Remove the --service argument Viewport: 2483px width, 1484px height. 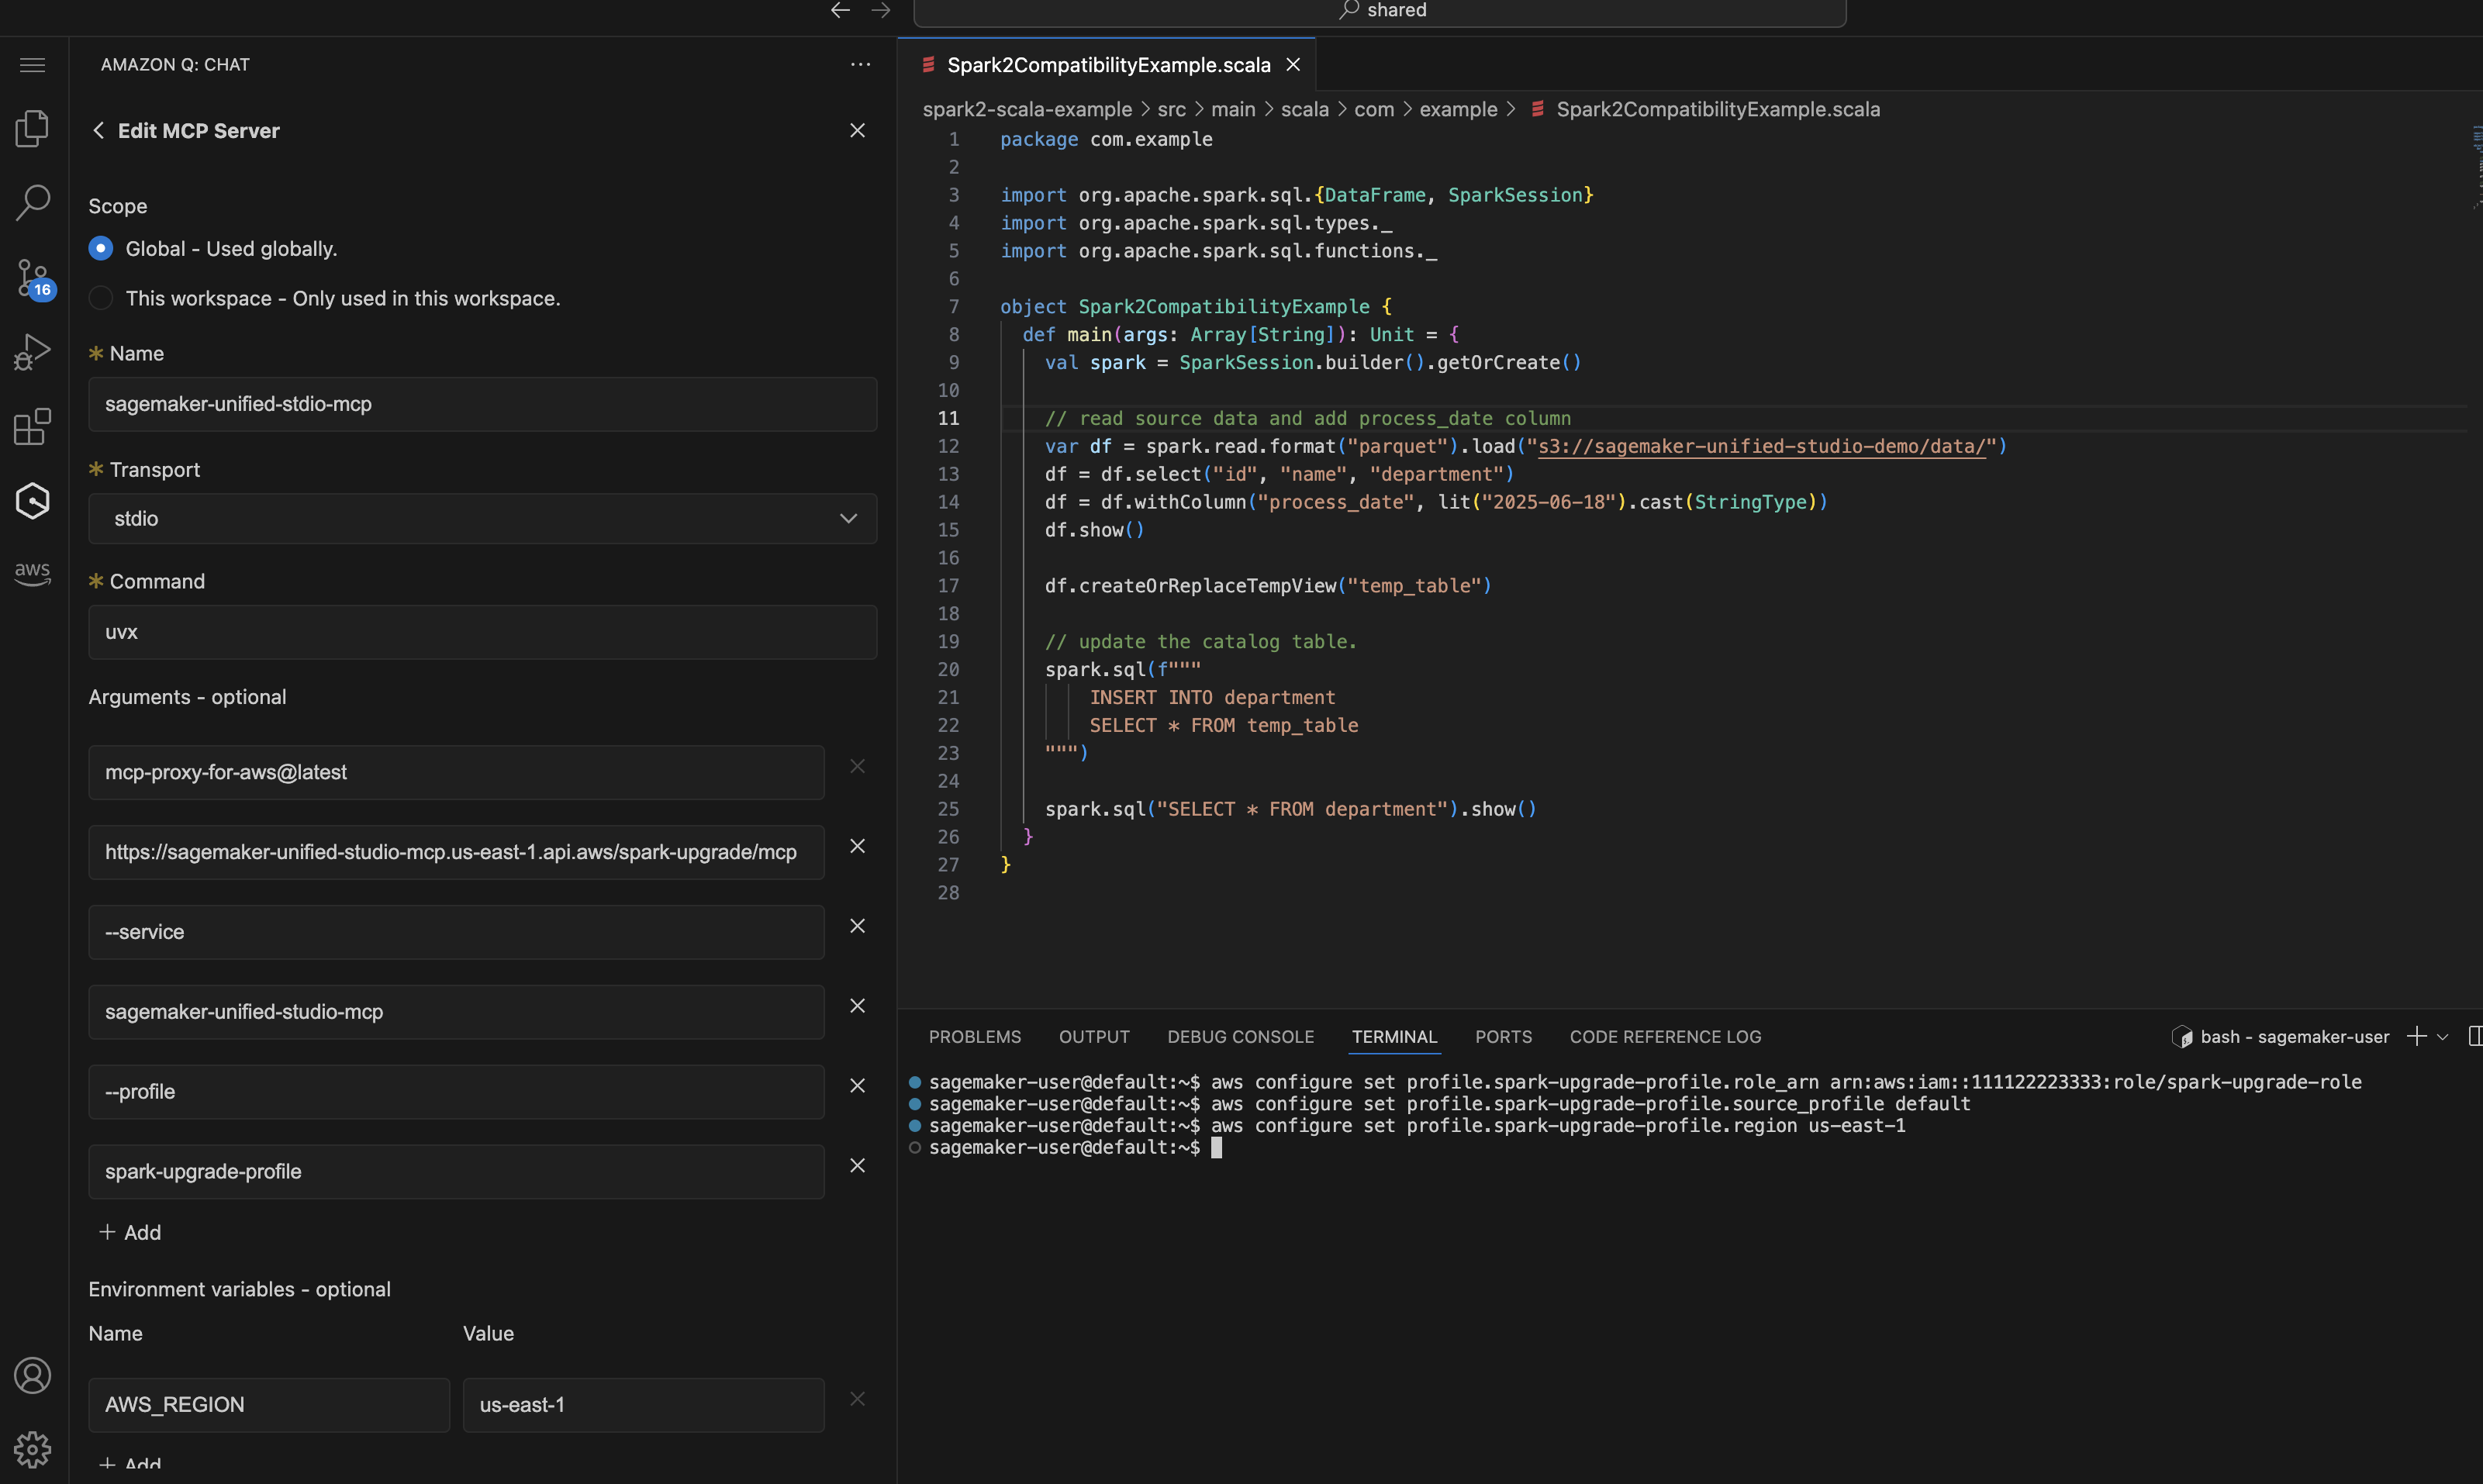coord(857,925)
